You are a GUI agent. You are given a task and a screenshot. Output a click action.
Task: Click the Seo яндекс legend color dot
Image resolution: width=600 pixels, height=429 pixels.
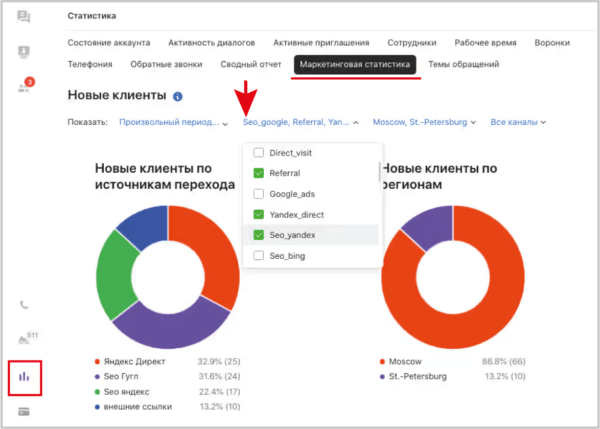(97, 392)
